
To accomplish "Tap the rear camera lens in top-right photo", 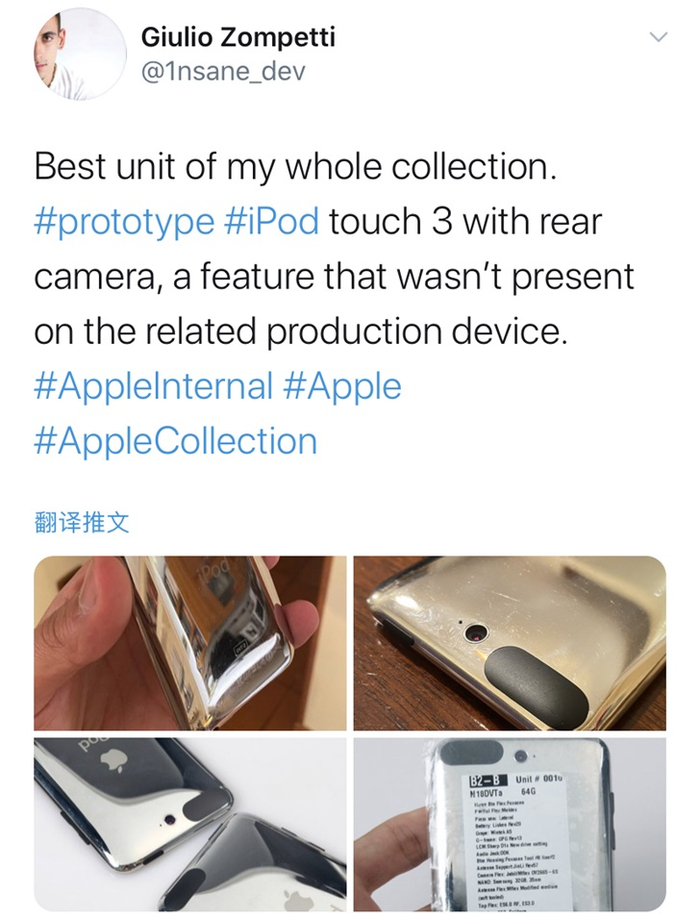I will [x=477, y=632].
